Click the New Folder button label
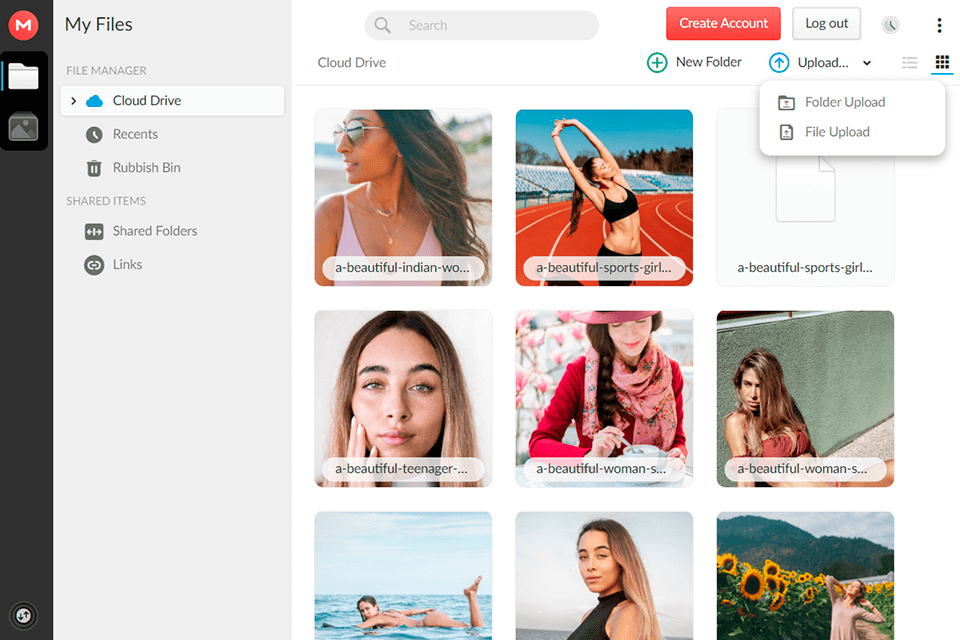This screenshot has height=640, width=960. 708,62
